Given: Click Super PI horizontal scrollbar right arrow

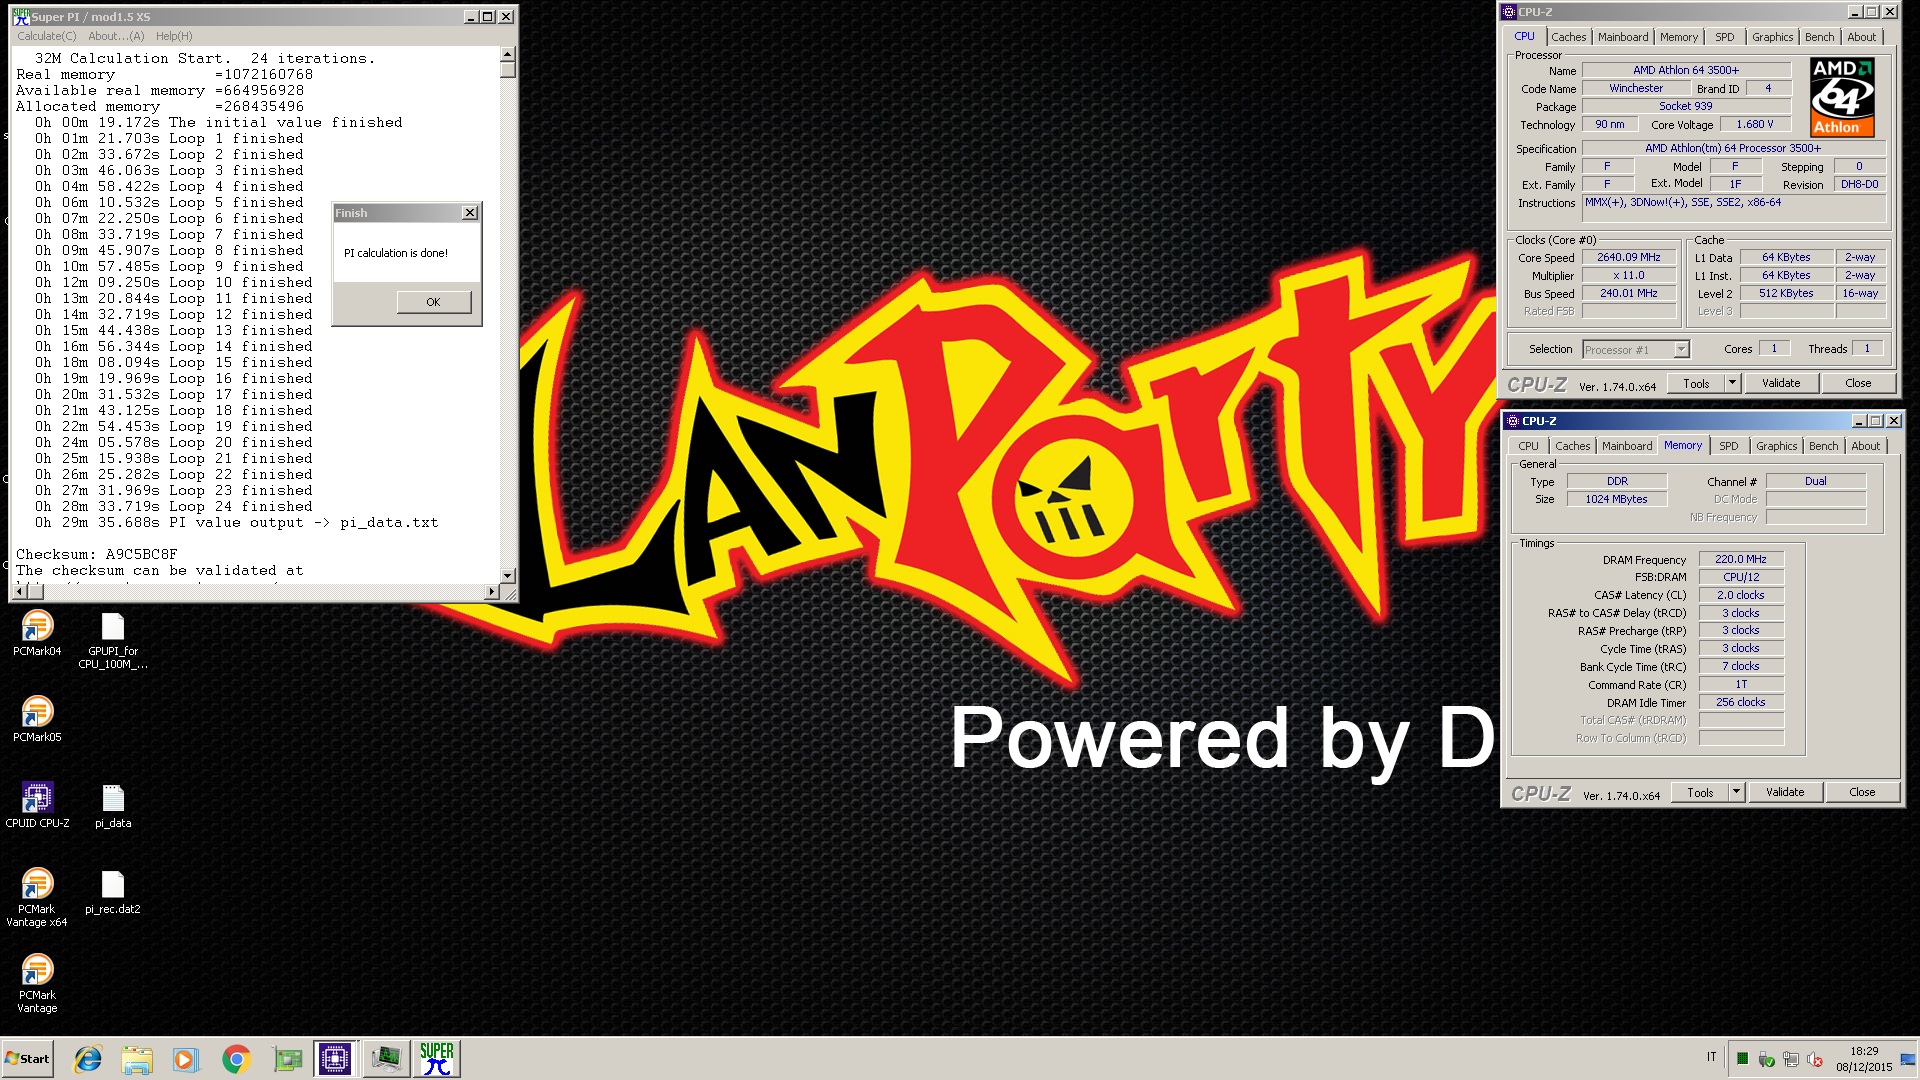Looking at the screenshot, I should (x=491, y=592).
